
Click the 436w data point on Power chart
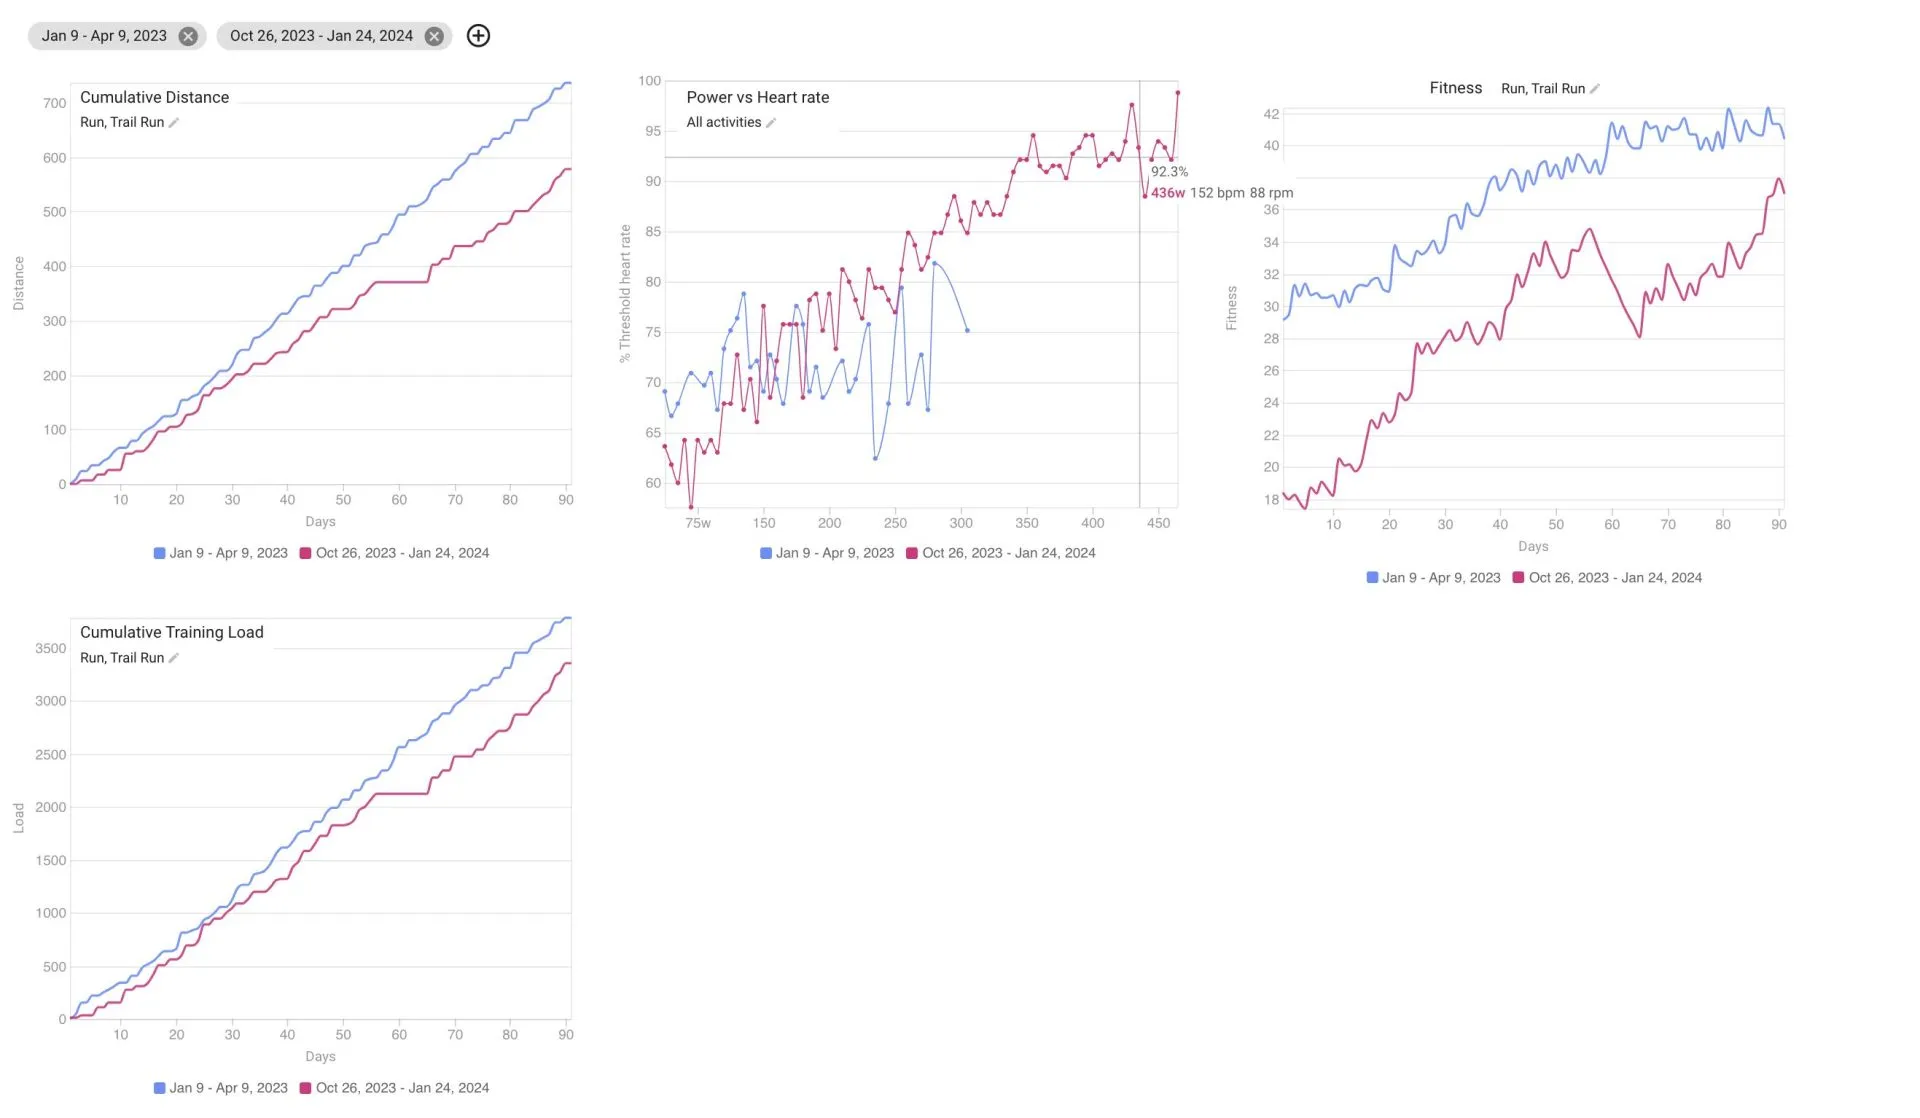(1145, 196)
